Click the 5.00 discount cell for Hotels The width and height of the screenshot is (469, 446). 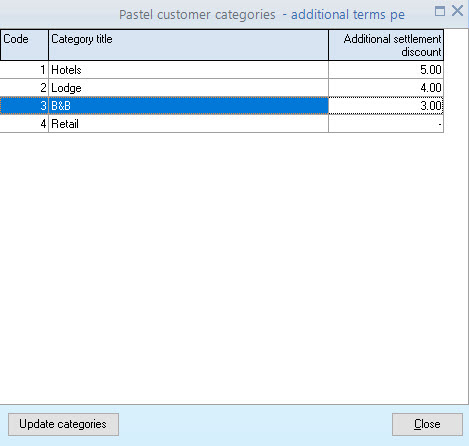386,70
